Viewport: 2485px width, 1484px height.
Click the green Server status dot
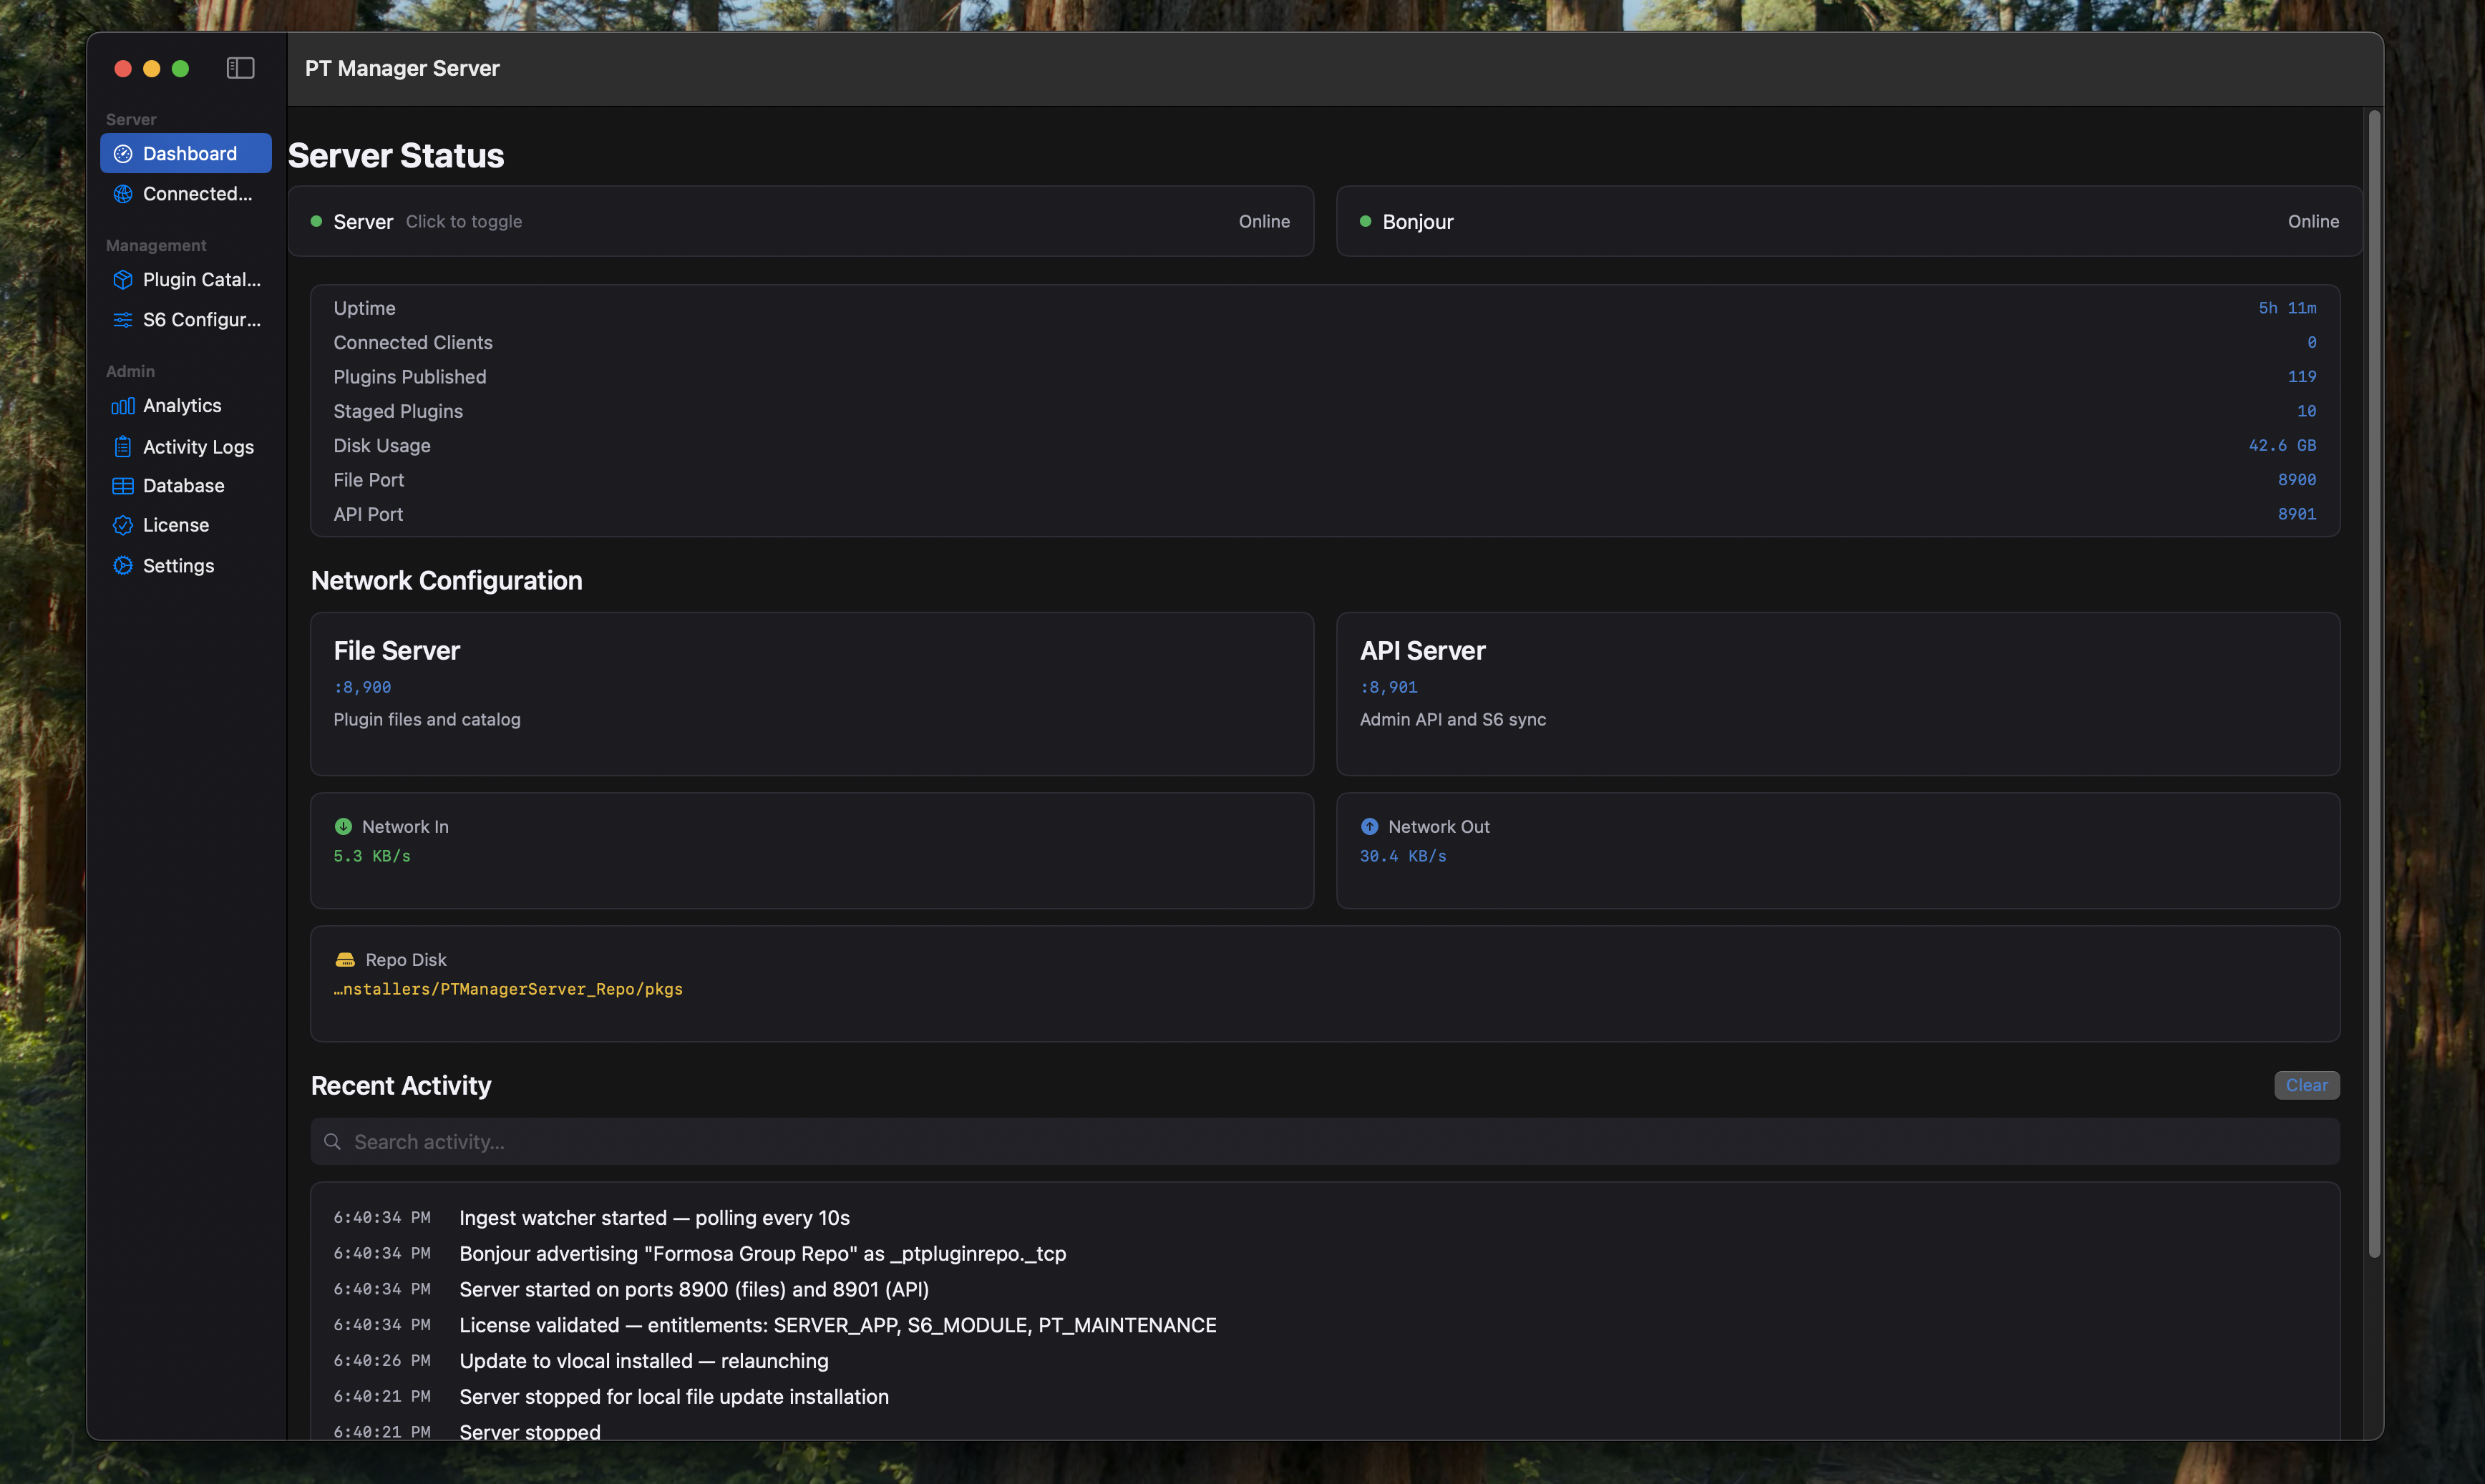(x=316, y=221)
